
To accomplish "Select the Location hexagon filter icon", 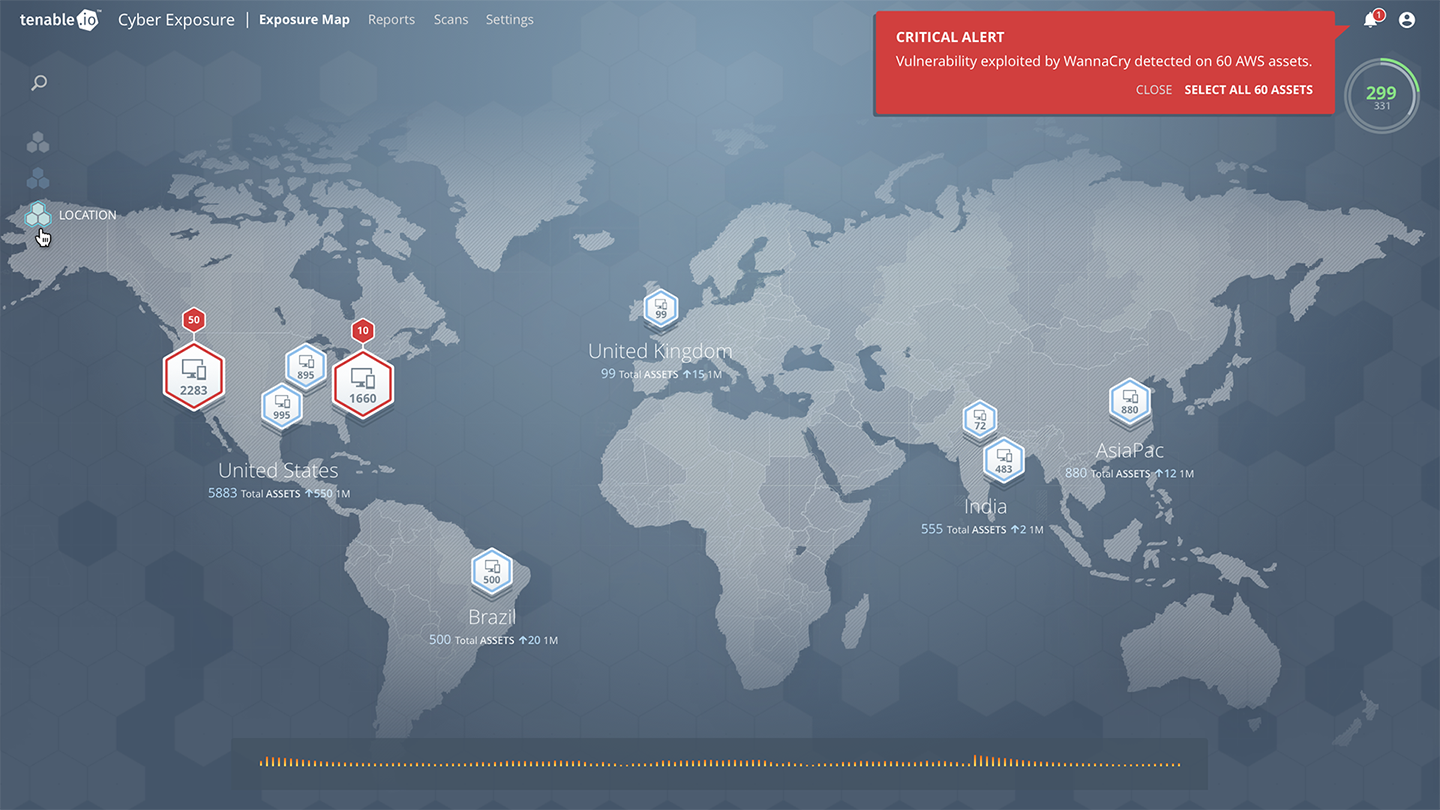I will 38,215.
